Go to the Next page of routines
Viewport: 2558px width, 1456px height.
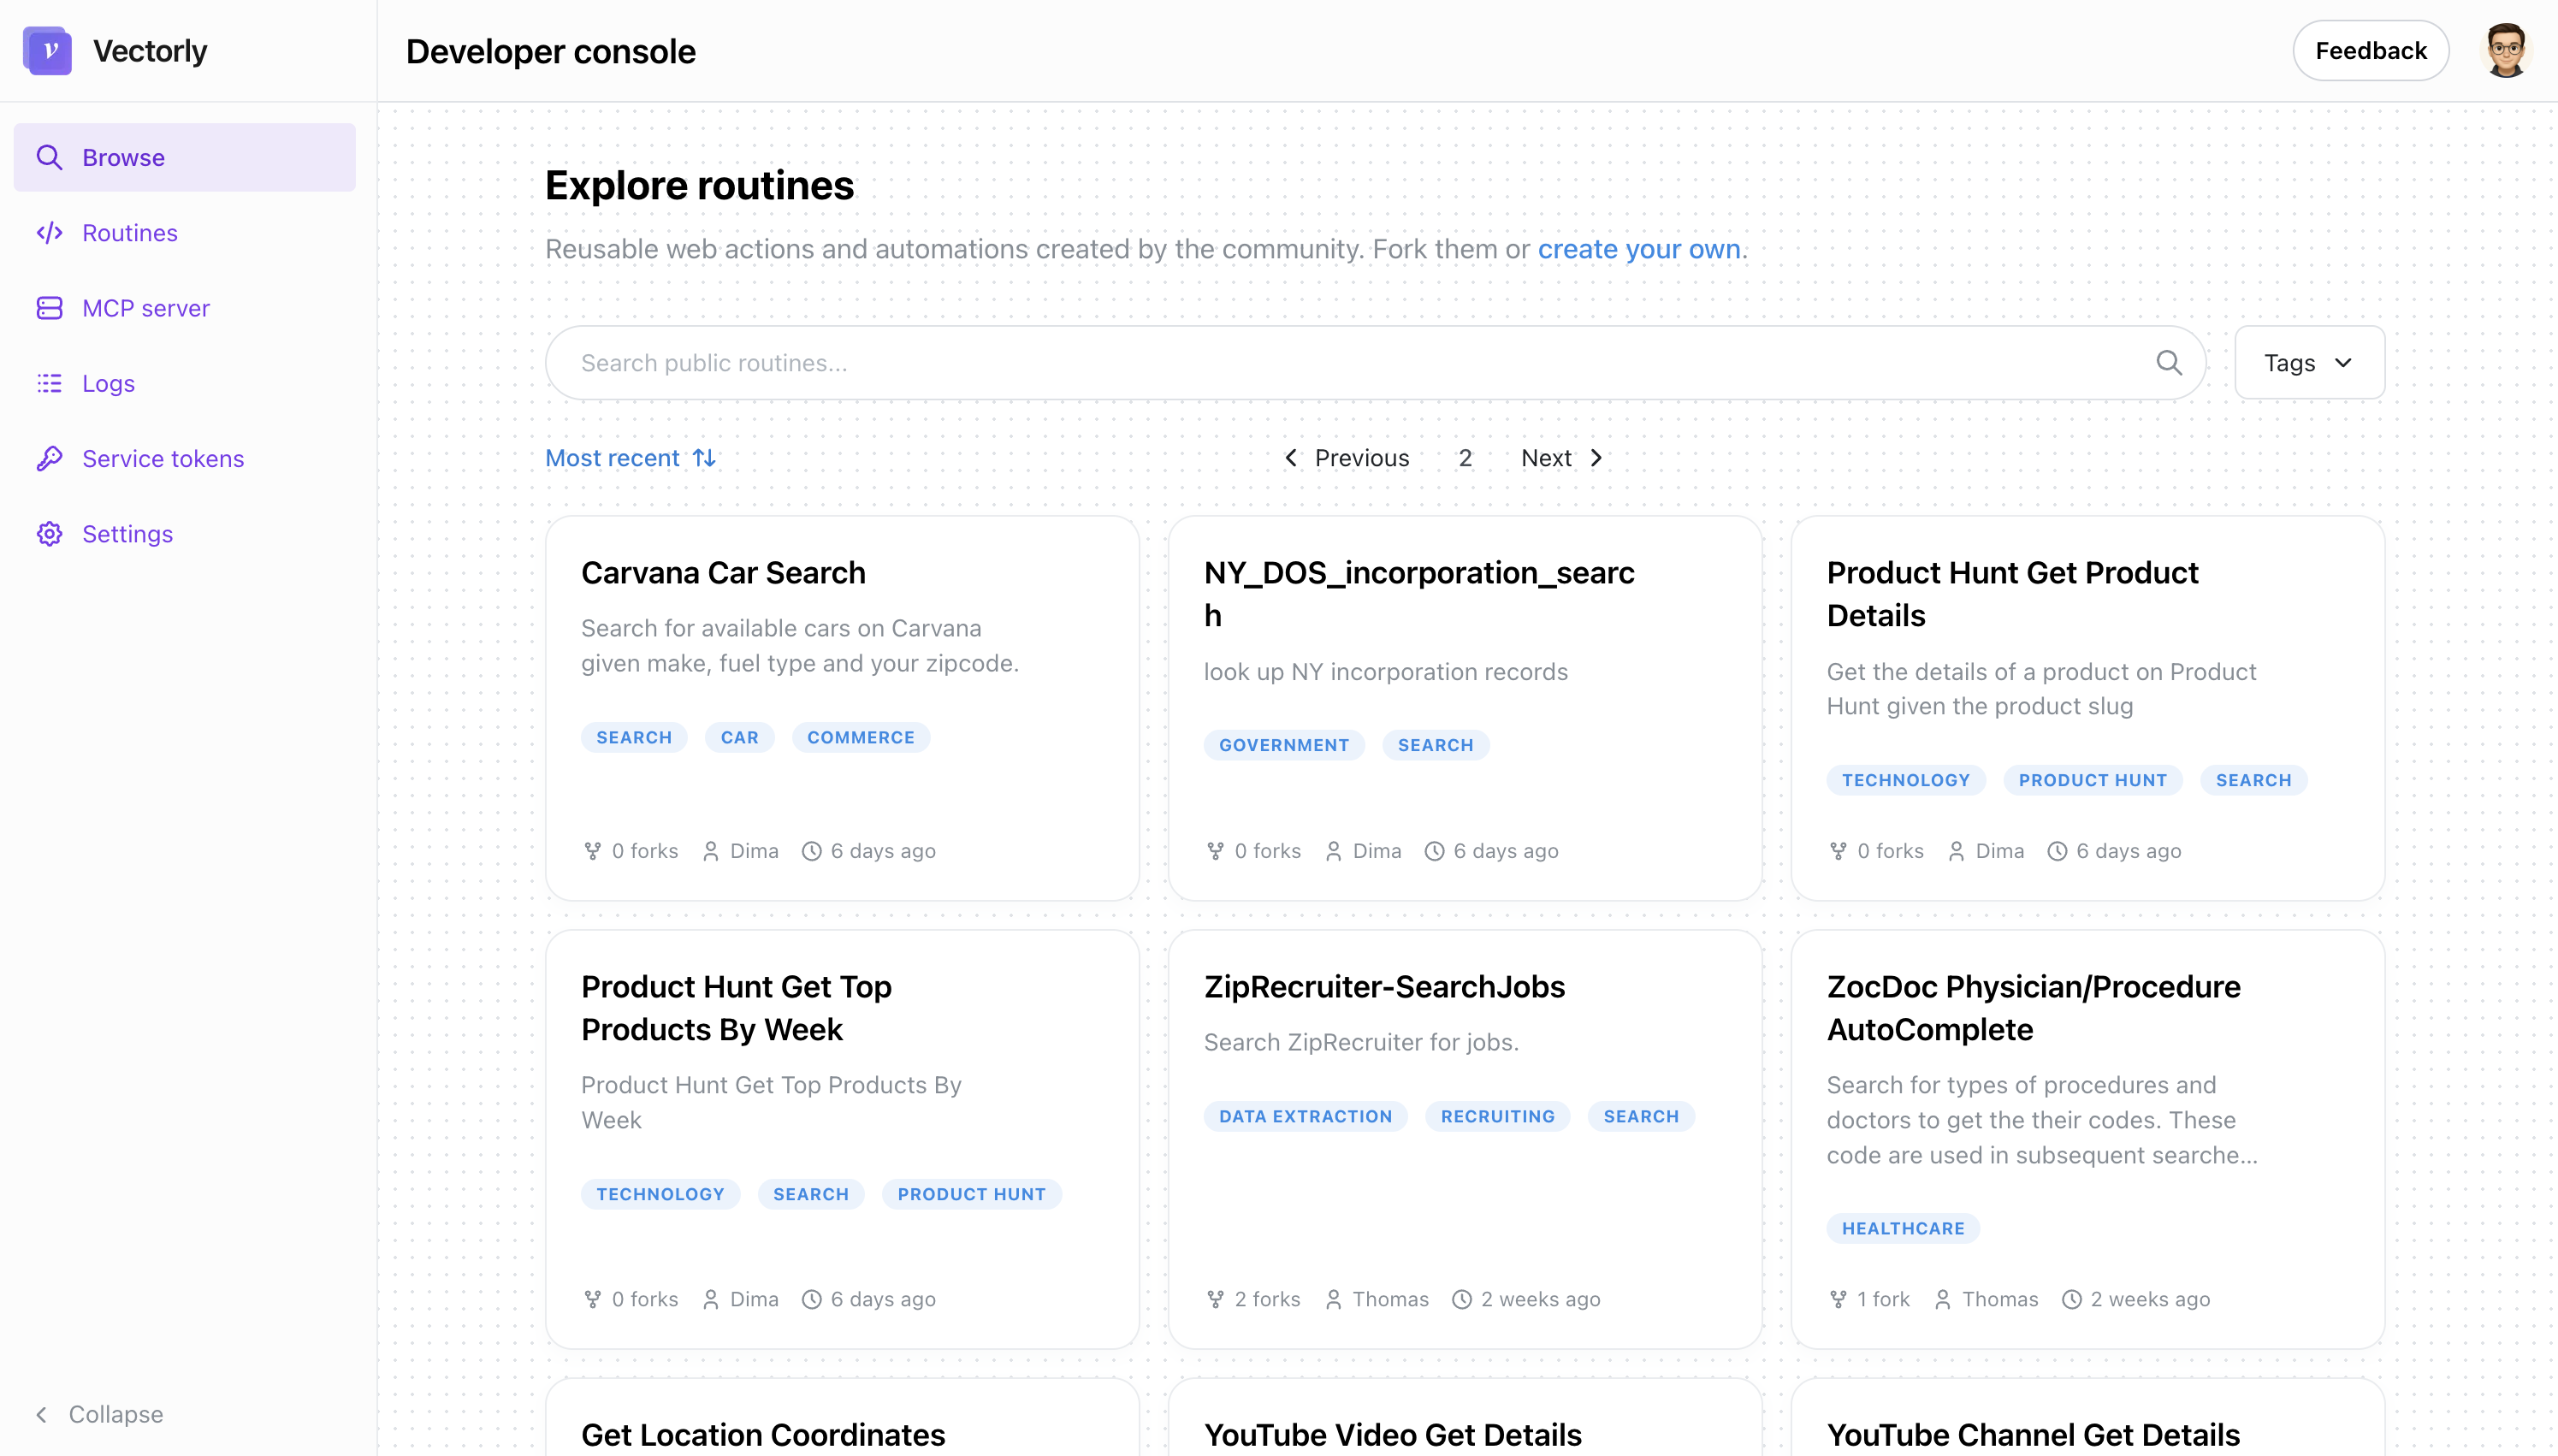click(1561, 458)
